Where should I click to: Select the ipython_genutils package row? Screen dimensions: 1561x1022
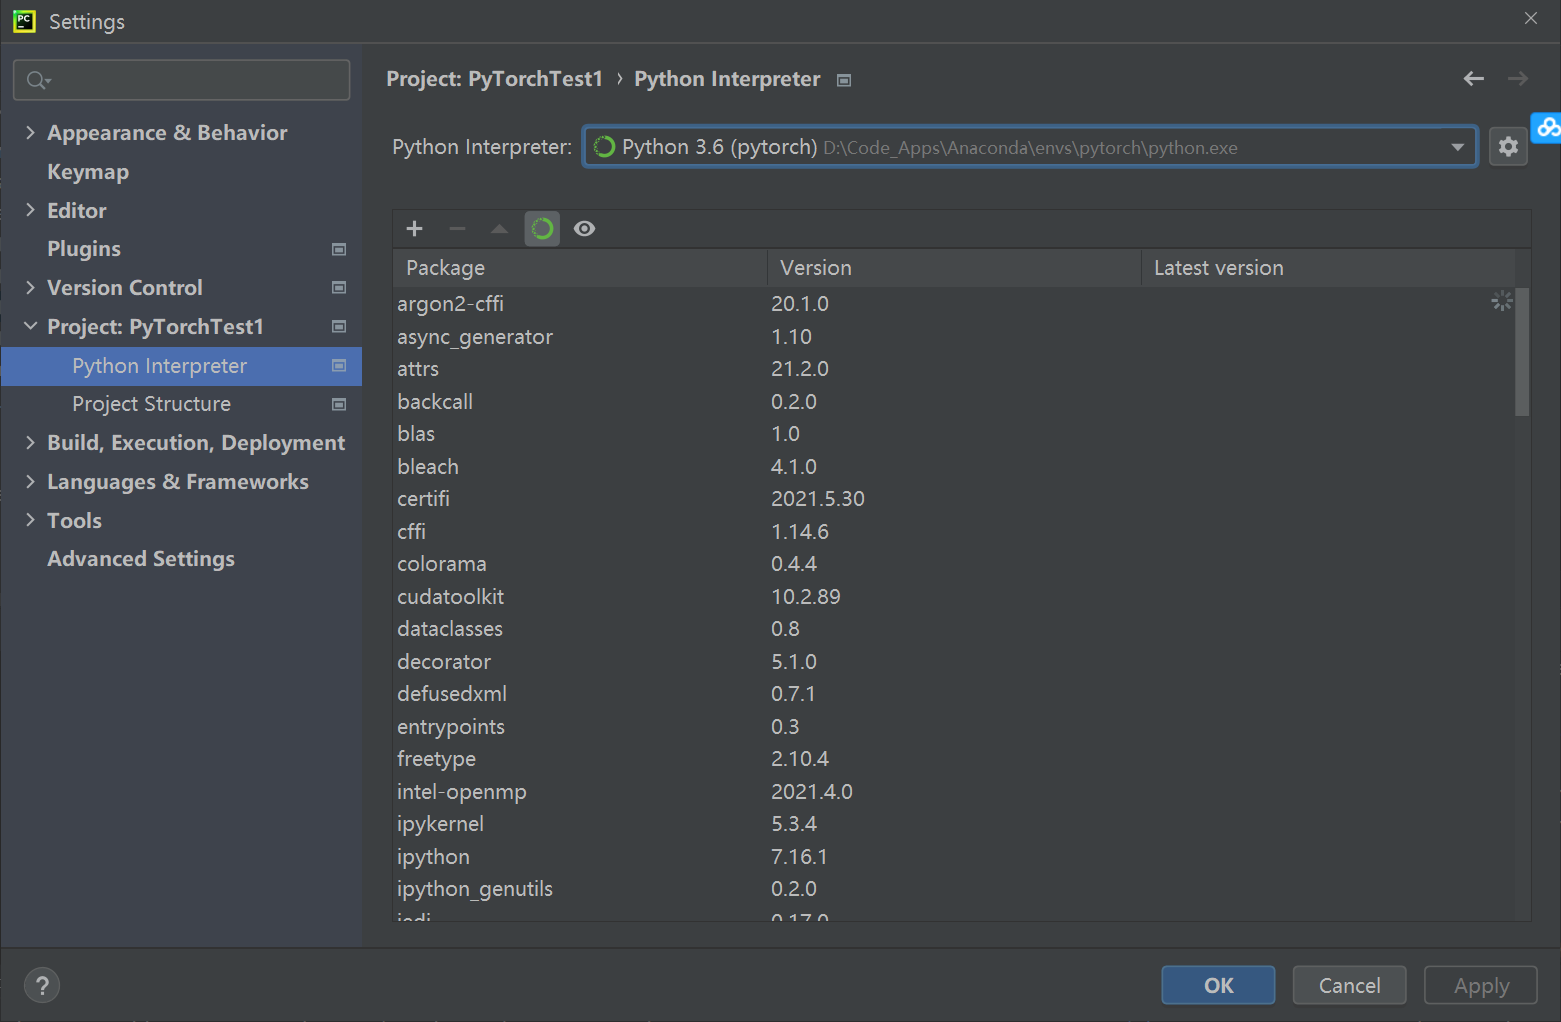pos(954,889)
